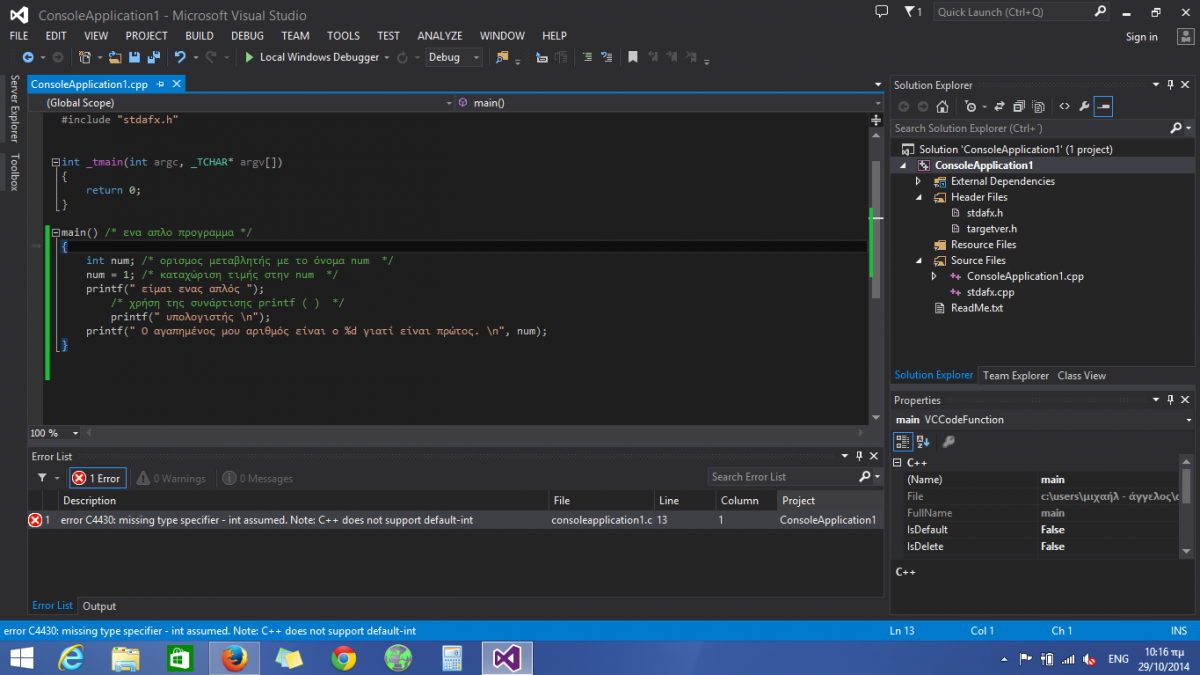
Task: Click the Collapse All icon in Solution Explorer
Action: pyautogui.click(x=1019, y=106)
